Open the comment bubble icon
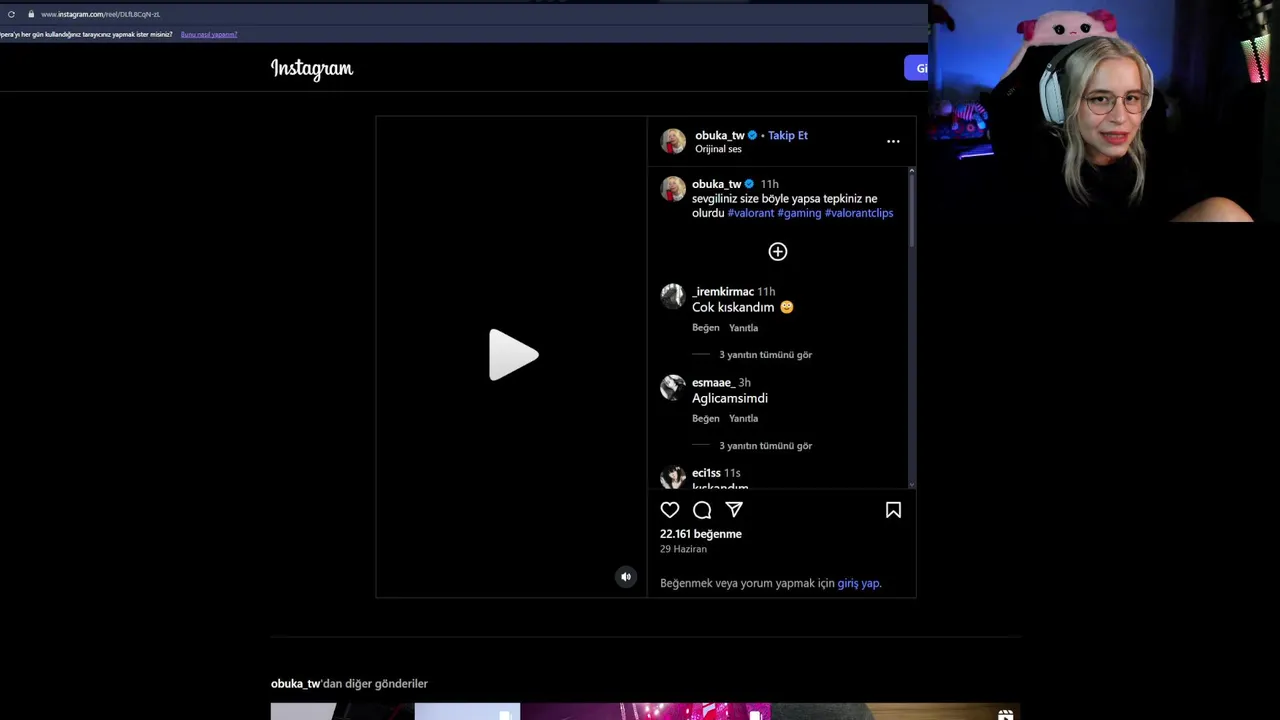Screen dimensions: 1280x720 [702, 510]
